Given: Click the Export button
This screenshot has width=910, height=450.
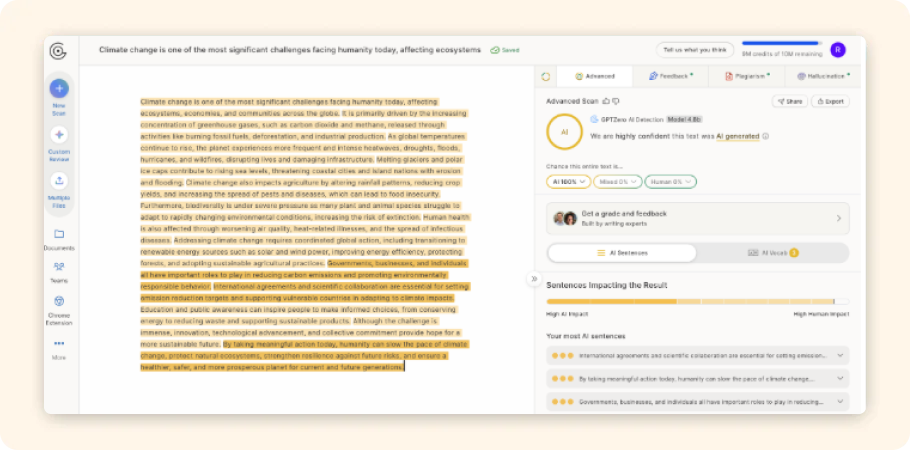Looking at the screenshot, I should [830, 102].
